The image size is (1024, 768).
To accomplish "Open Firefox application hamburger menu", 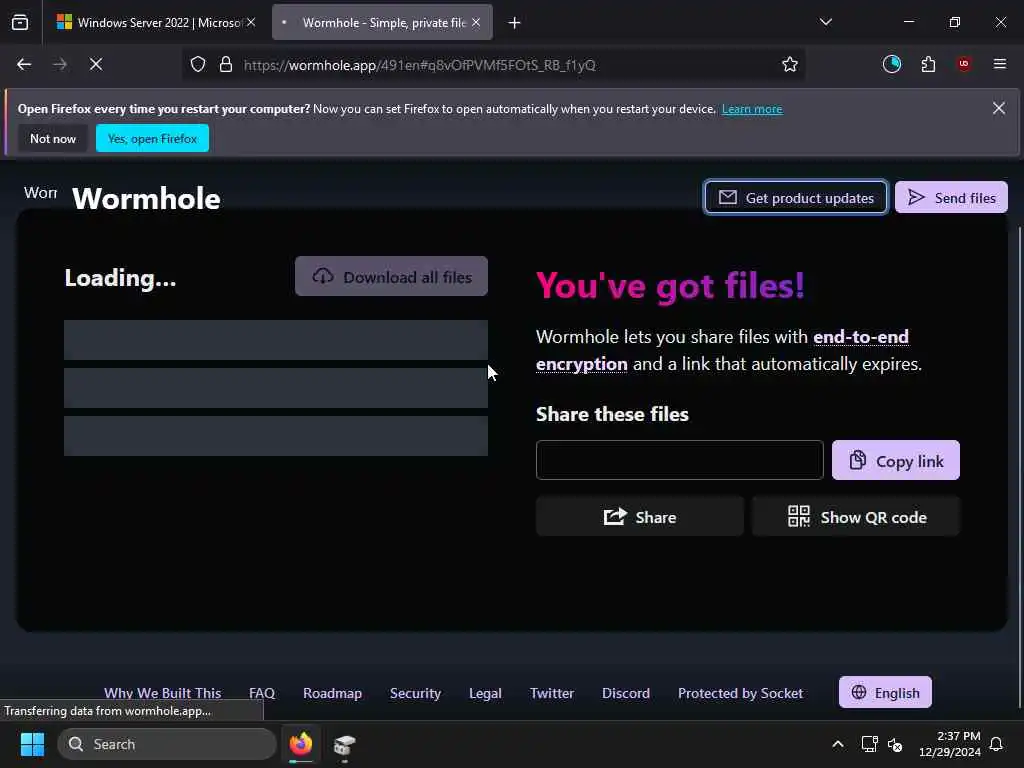I will 1000,64.
